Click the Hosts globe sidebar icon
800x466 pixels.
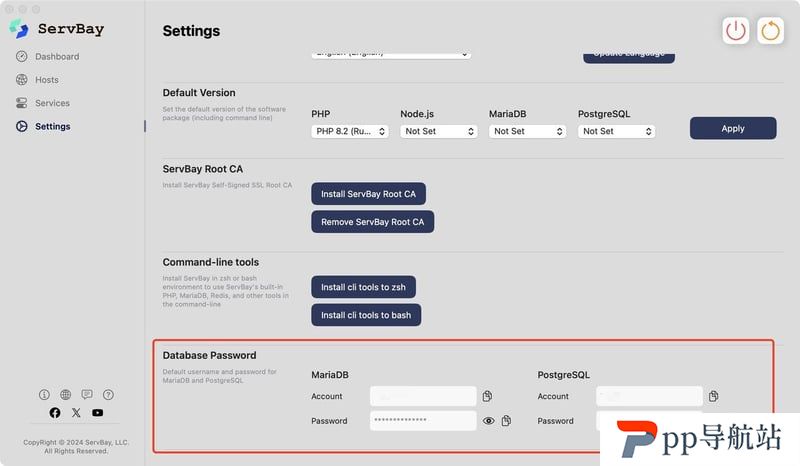pos(21,80)
